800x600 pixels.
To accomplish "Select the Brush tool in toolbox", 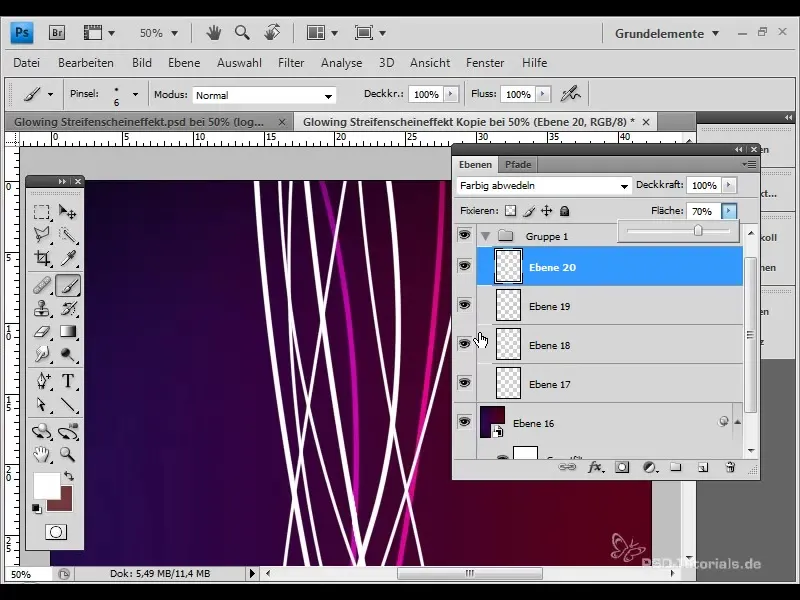I will [x=67, y=285].
